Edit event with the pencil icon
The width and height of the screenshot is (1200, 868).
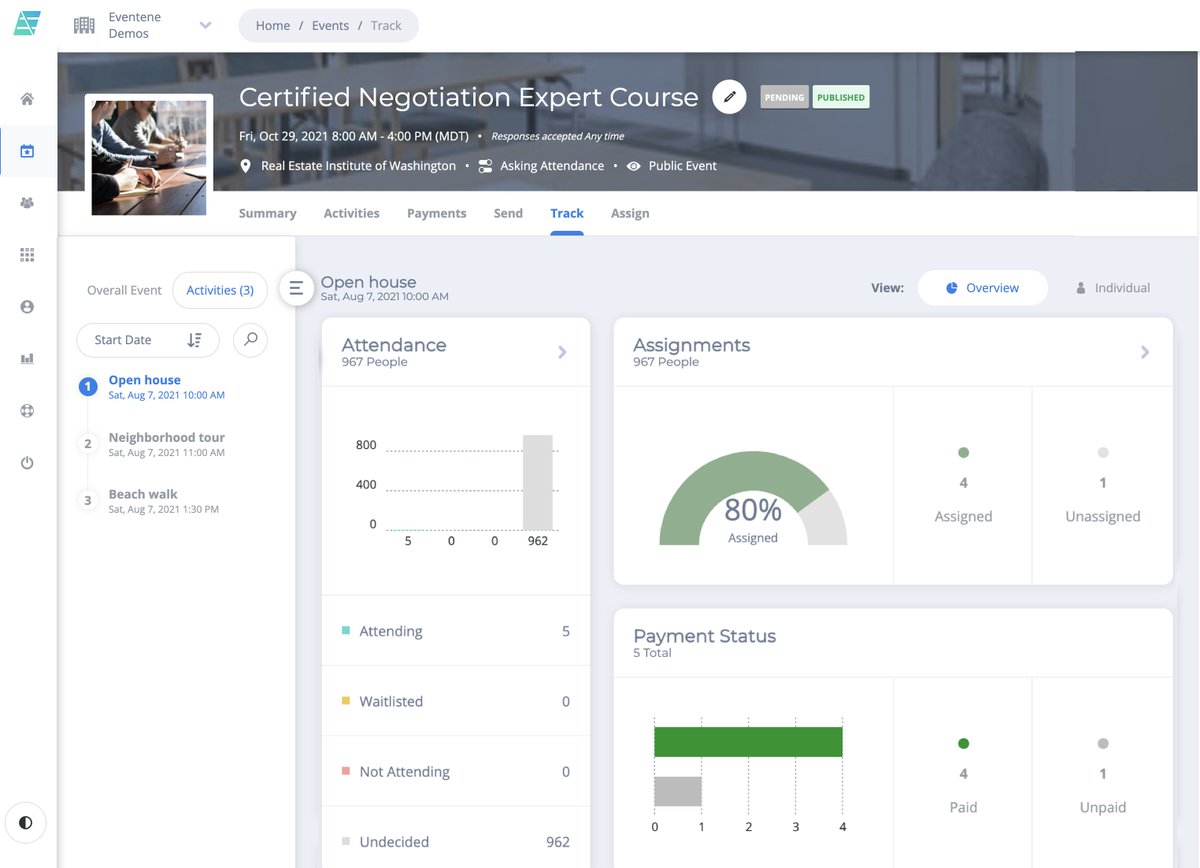pyautogui.click(x=729, y=97)
